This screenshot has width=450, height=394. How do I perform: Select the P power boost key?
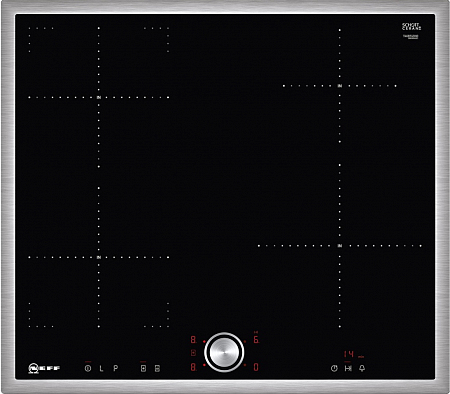pos(115,368)
